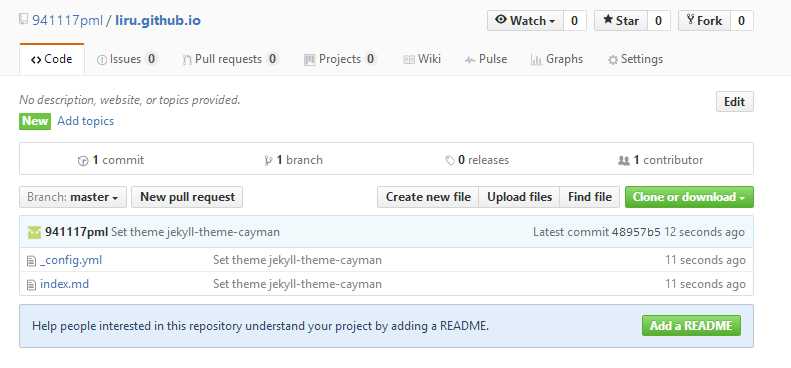Viewport: 791px width, 368px height.
Task: Edit the repository description
Action: tap(734, 101)
